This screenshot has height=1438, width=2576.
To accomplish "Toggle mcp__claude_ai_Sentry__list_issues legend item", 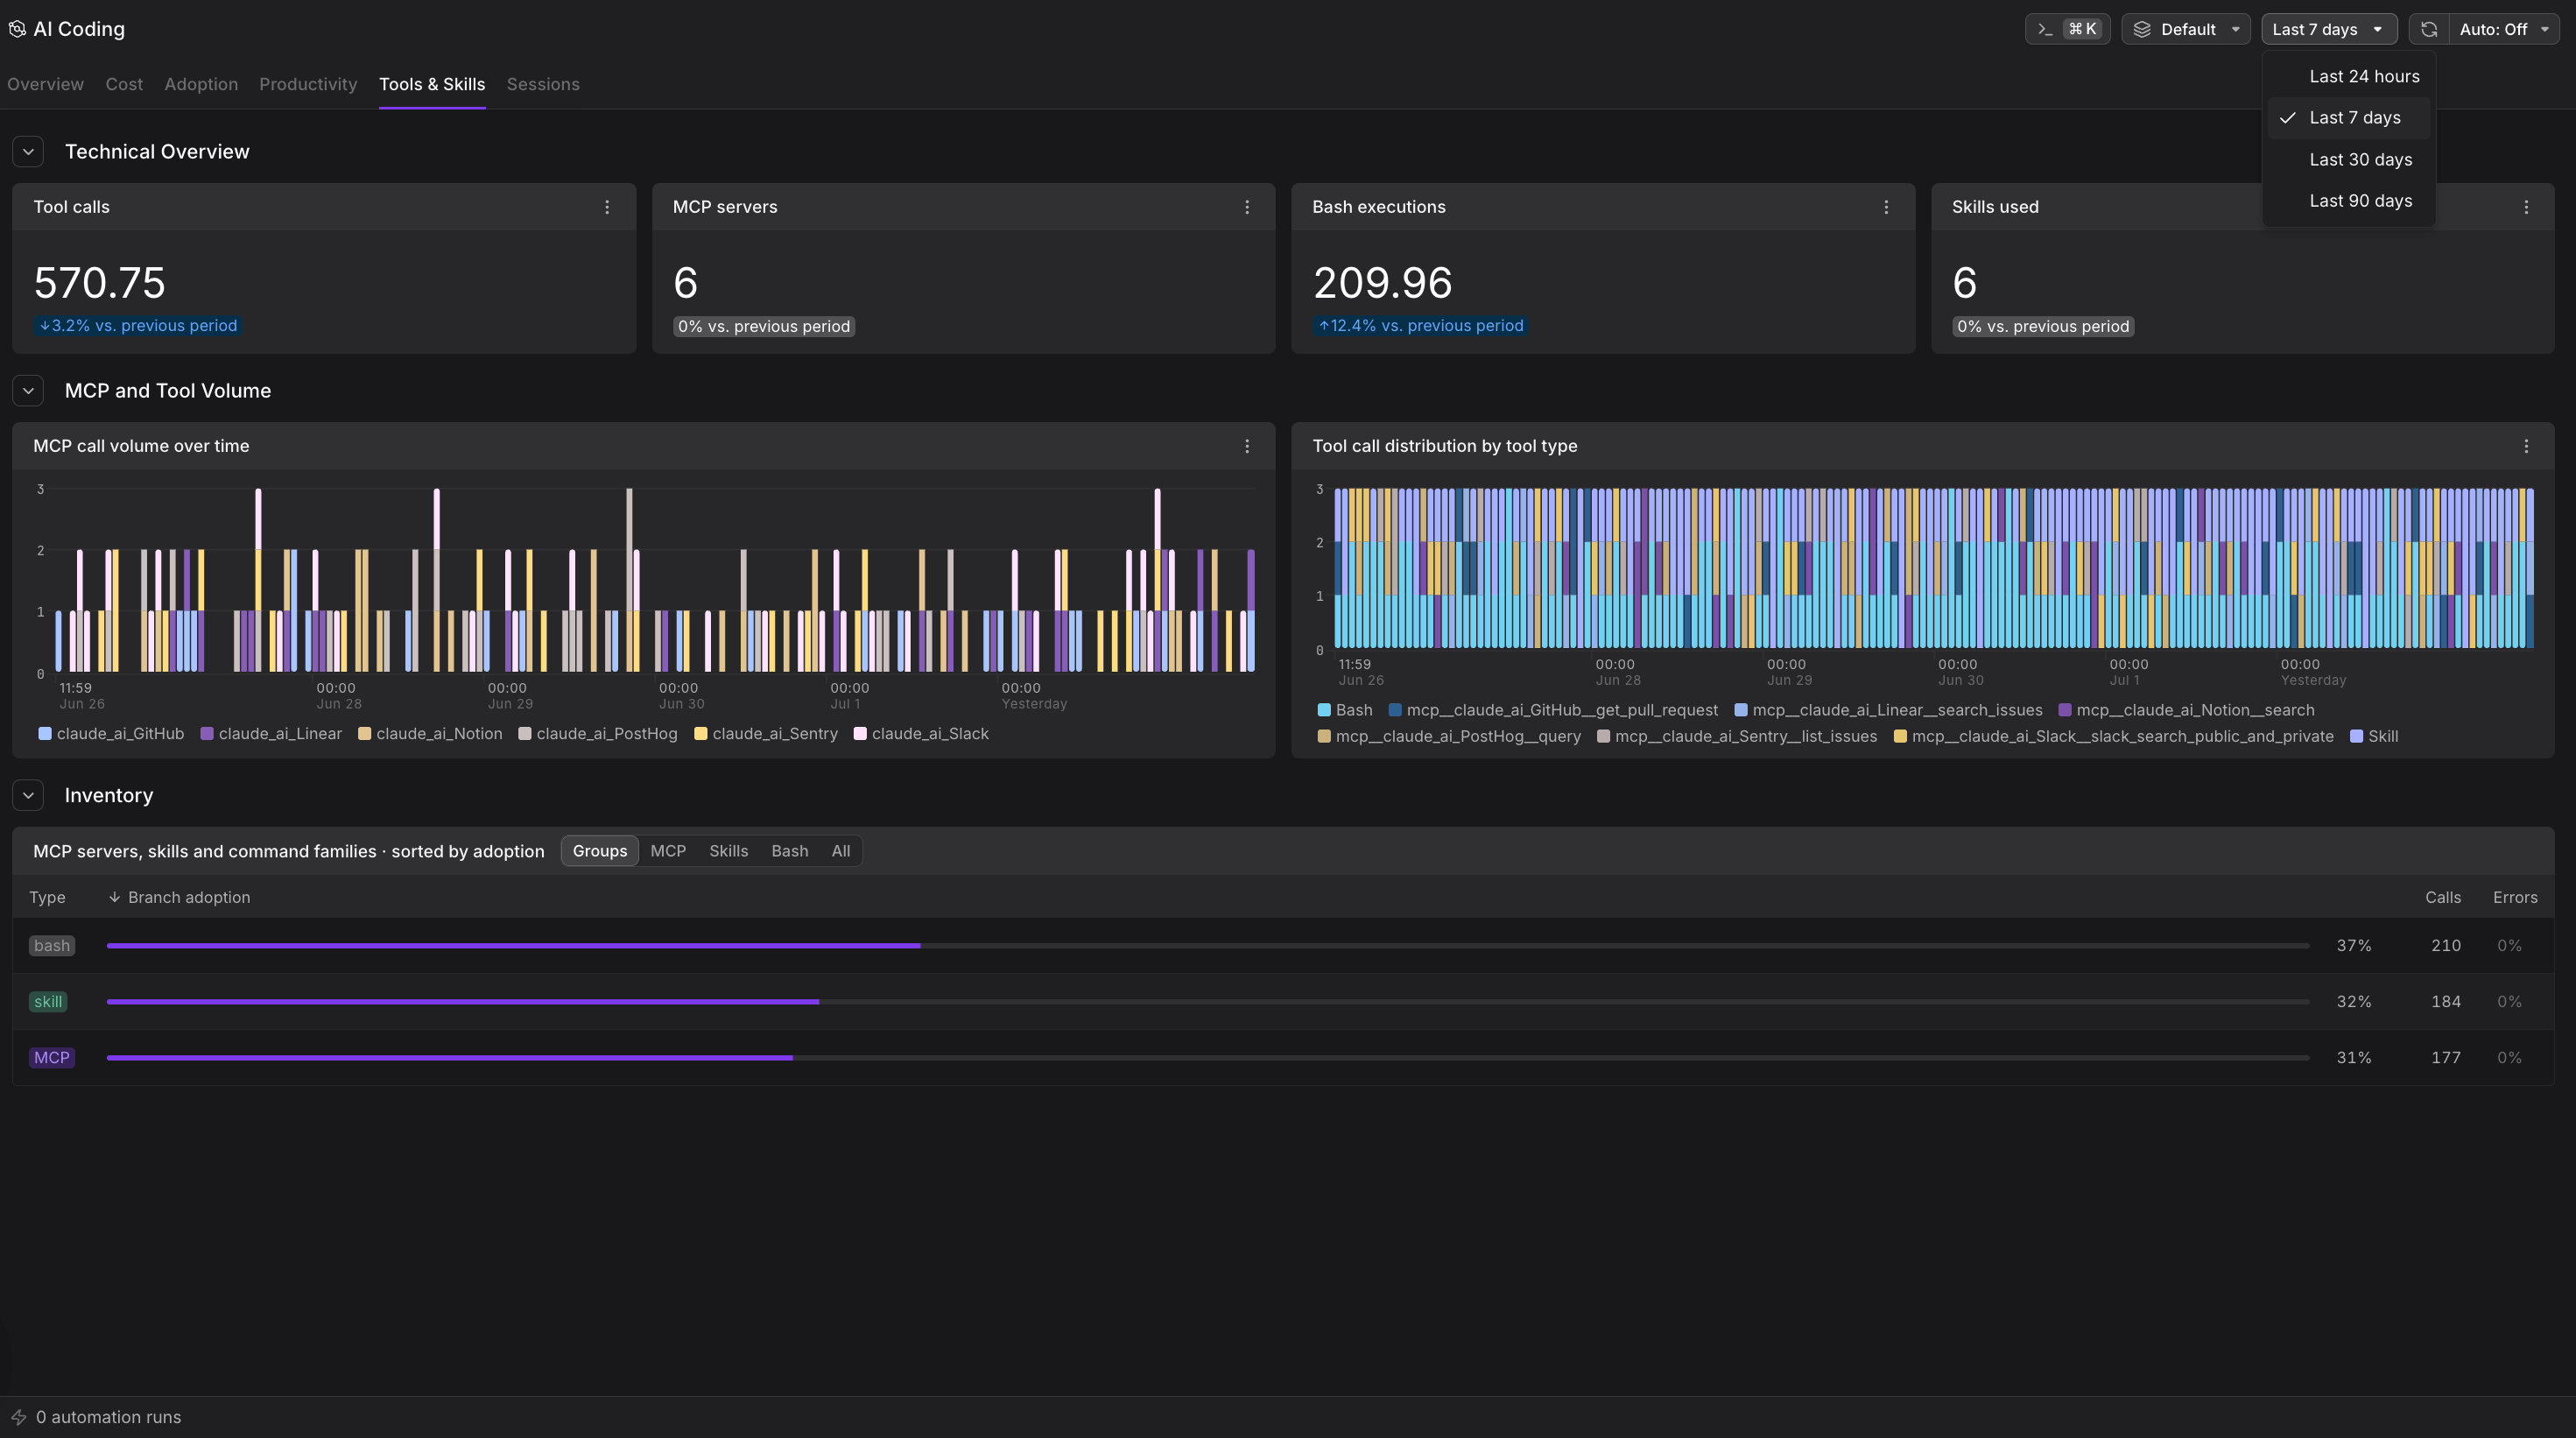I will (1737, 736).
